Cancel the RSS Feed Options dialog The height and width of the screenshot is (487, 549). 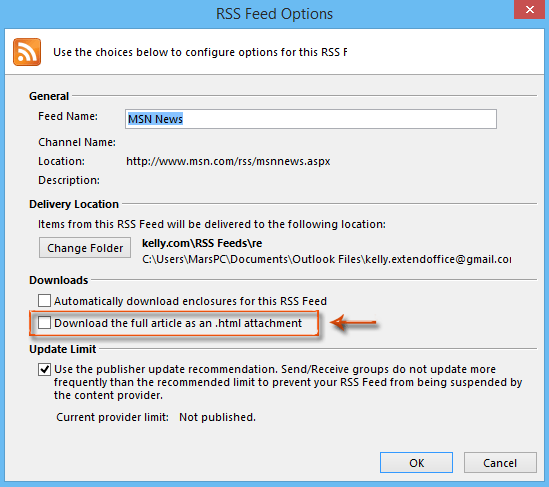click(500, 462)
